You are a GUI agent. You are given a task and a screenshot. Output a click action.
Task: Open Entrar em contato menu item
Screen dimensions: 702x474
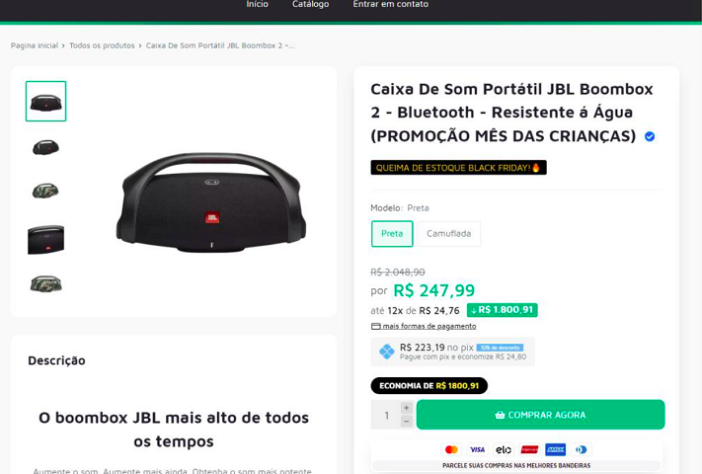tap(390, 4)
